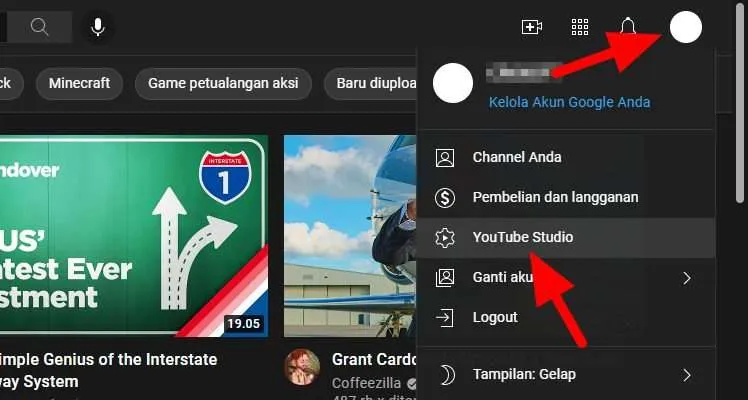Viewport: 748px width, 400px height.
Task: Open YouTube Studio from the menu
Action: click(566, 237)
